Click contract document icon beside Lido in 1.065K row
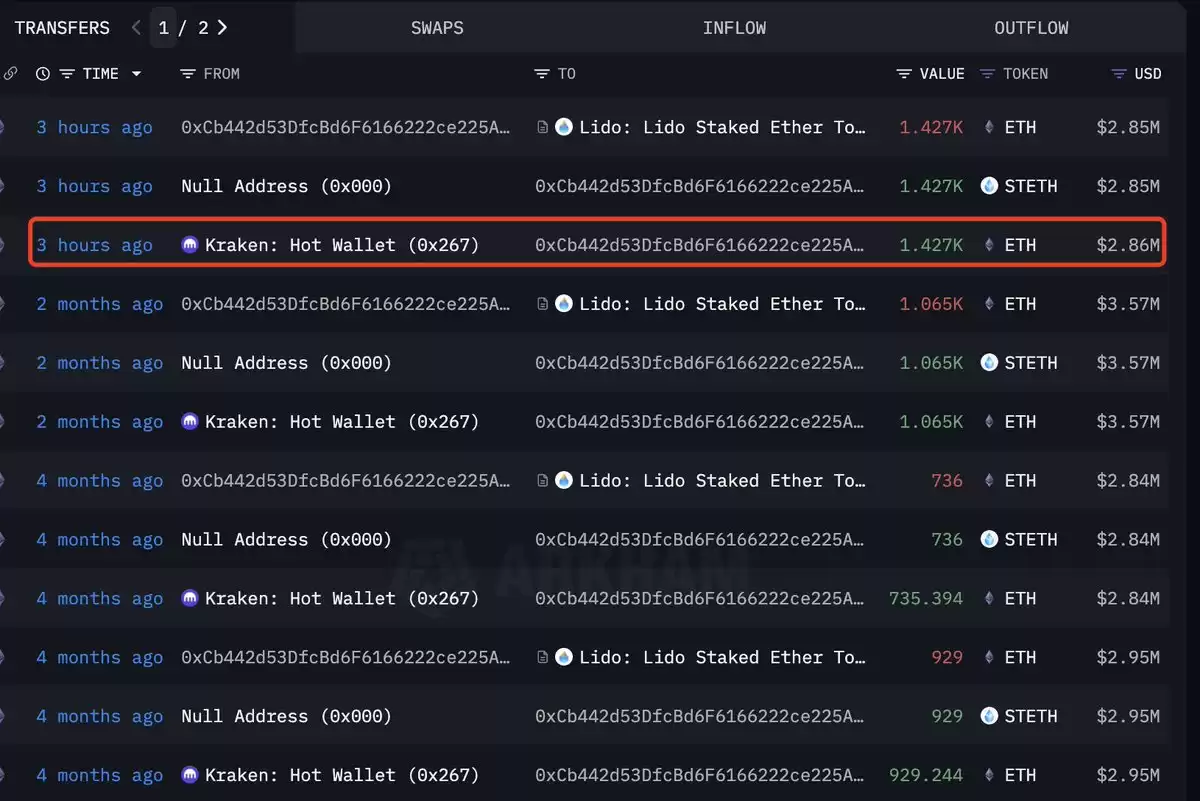 pyautogui.click(x=543, y=304)
